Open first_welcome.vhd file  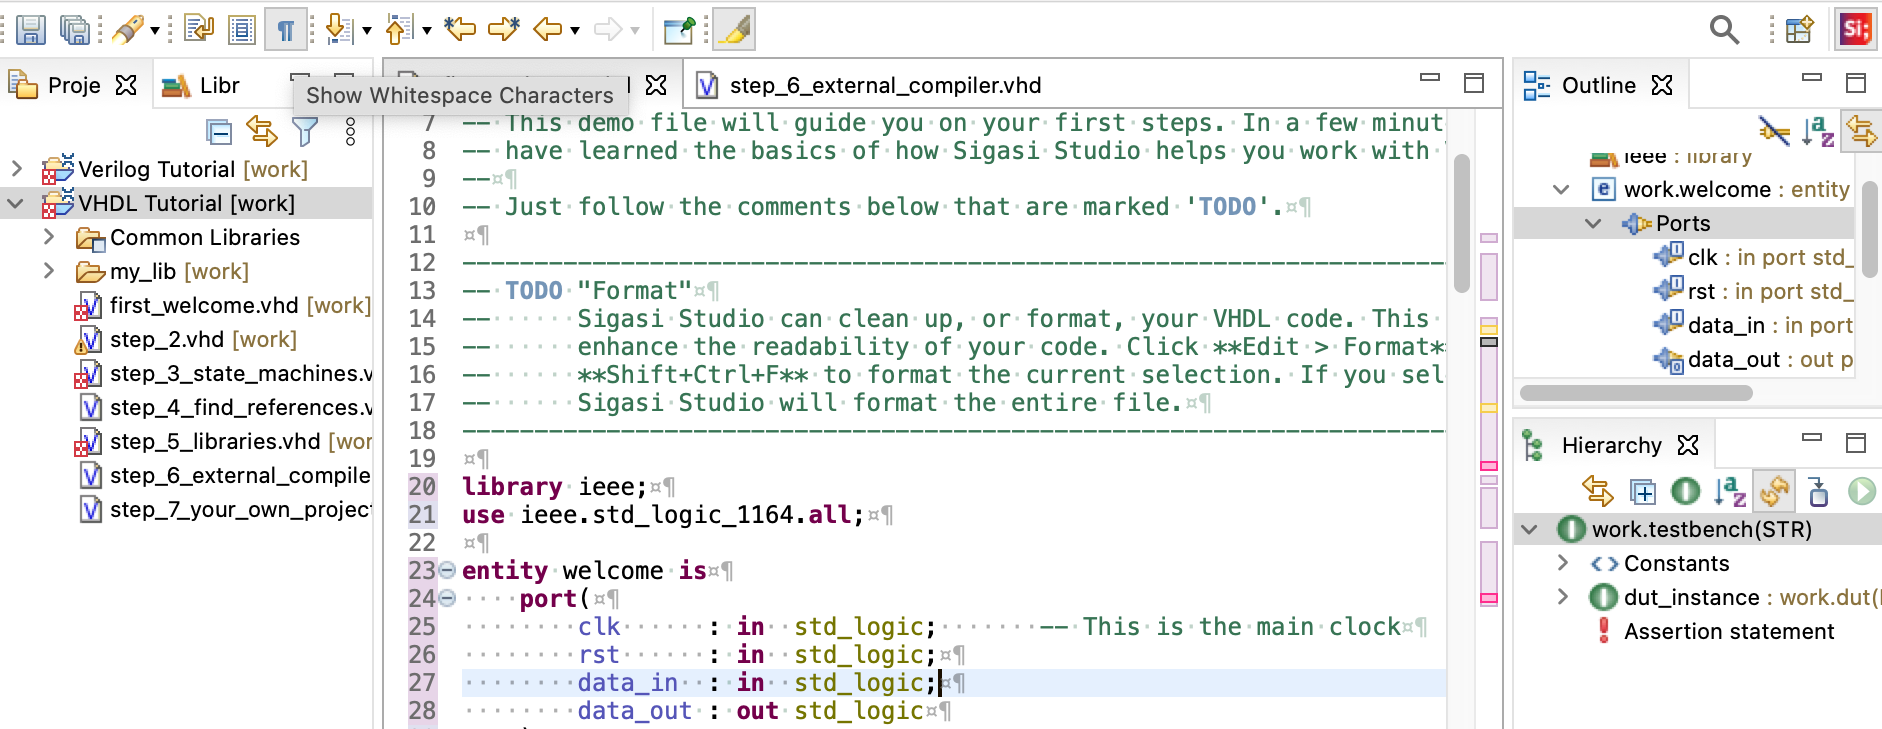tap(222, 305)
